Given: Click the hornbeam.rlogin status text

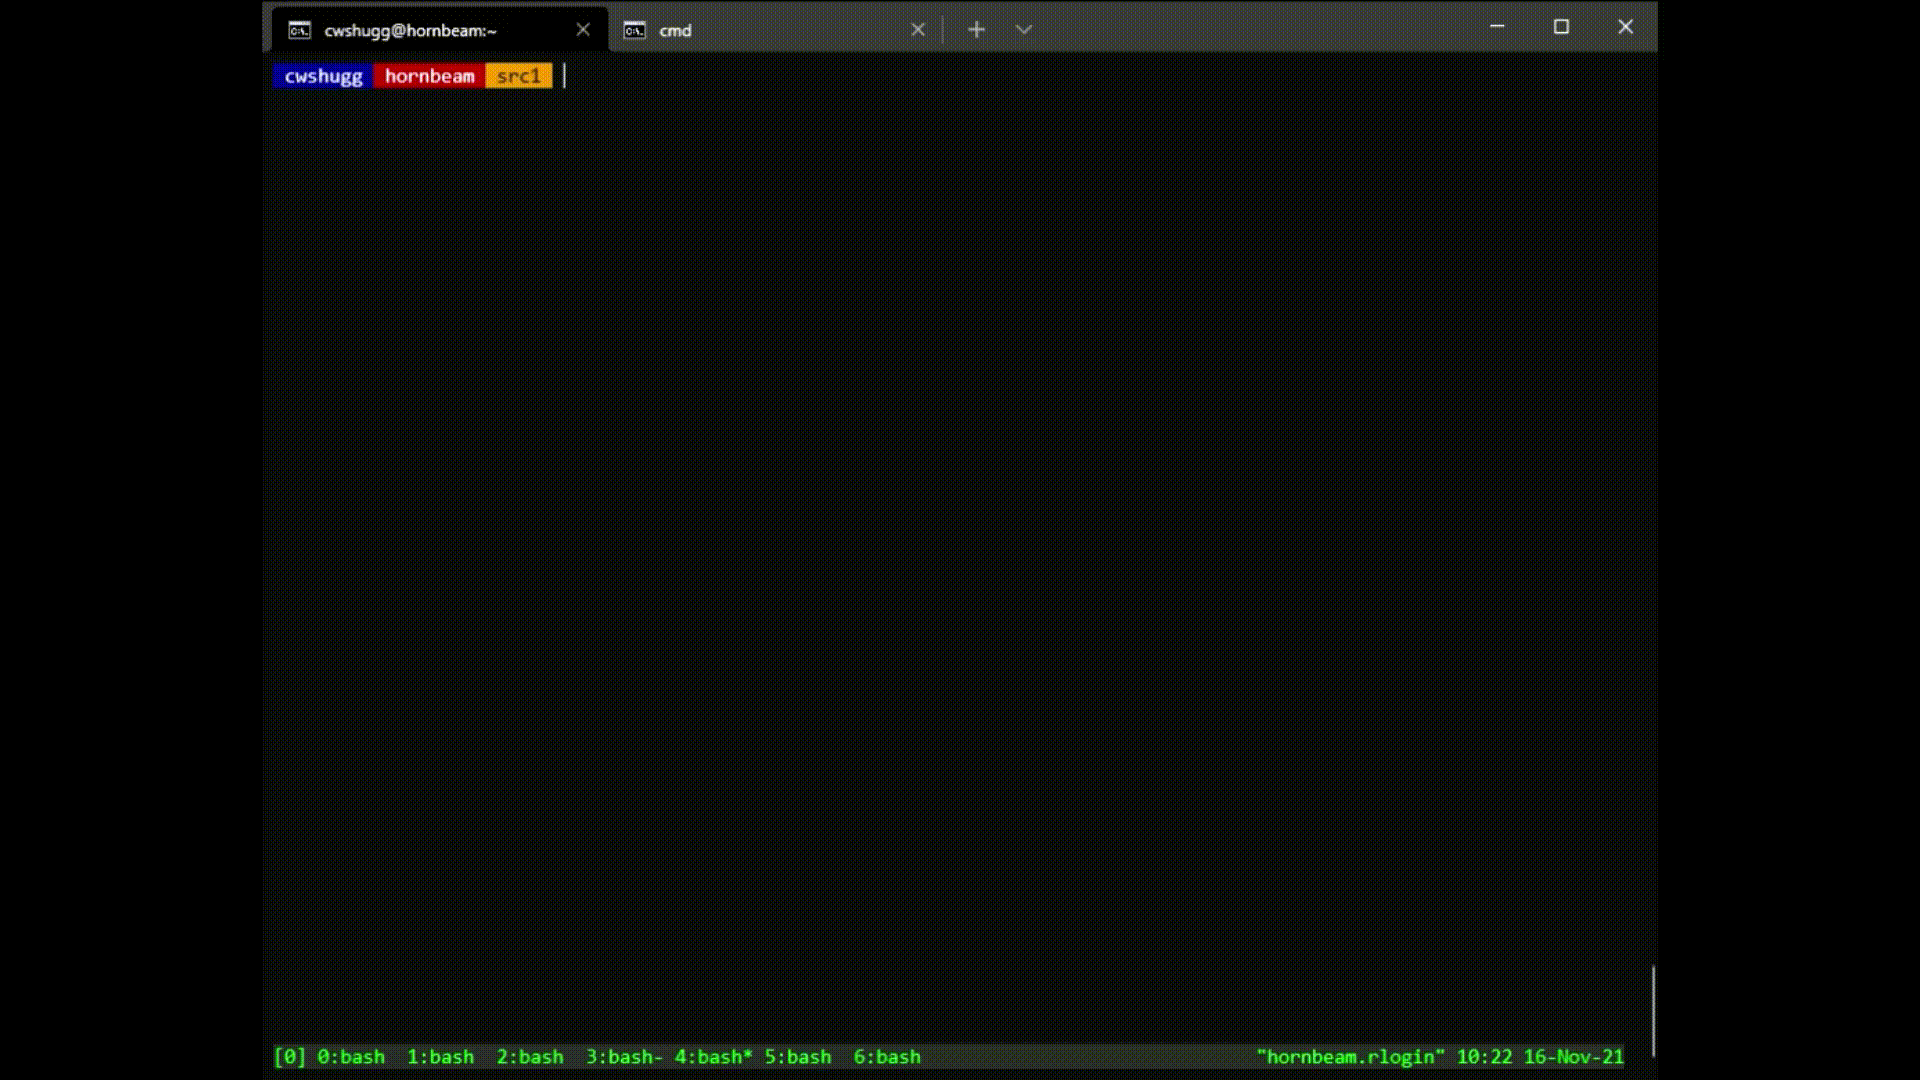Looking at the screenshot, I should [x=1350, y=1057].
